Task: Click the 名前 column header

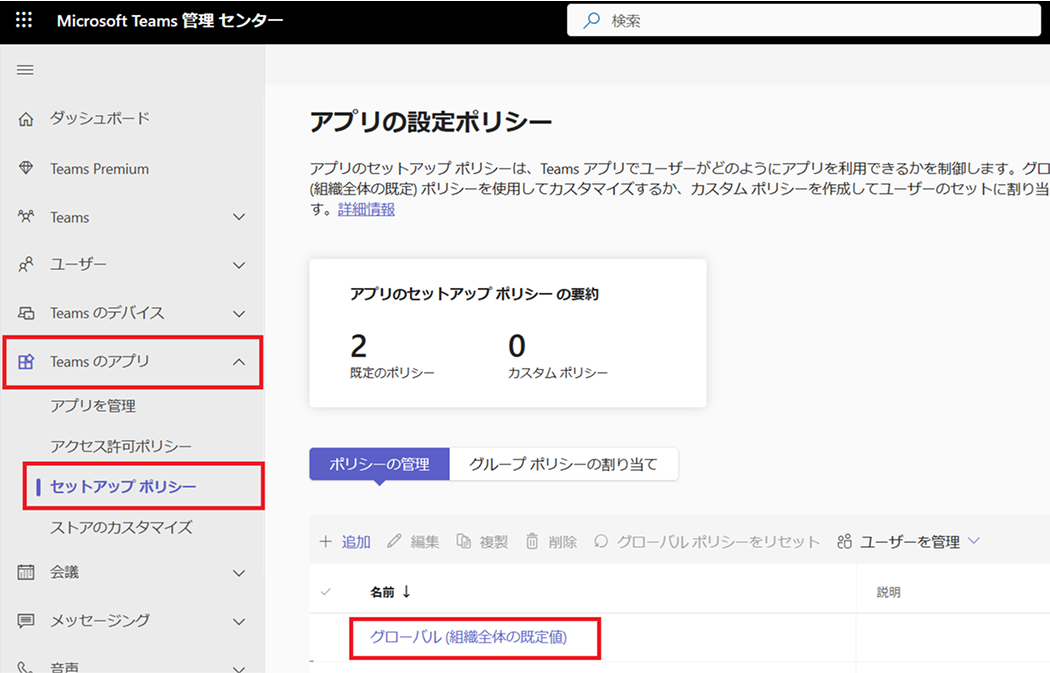Action: [382, 592]
